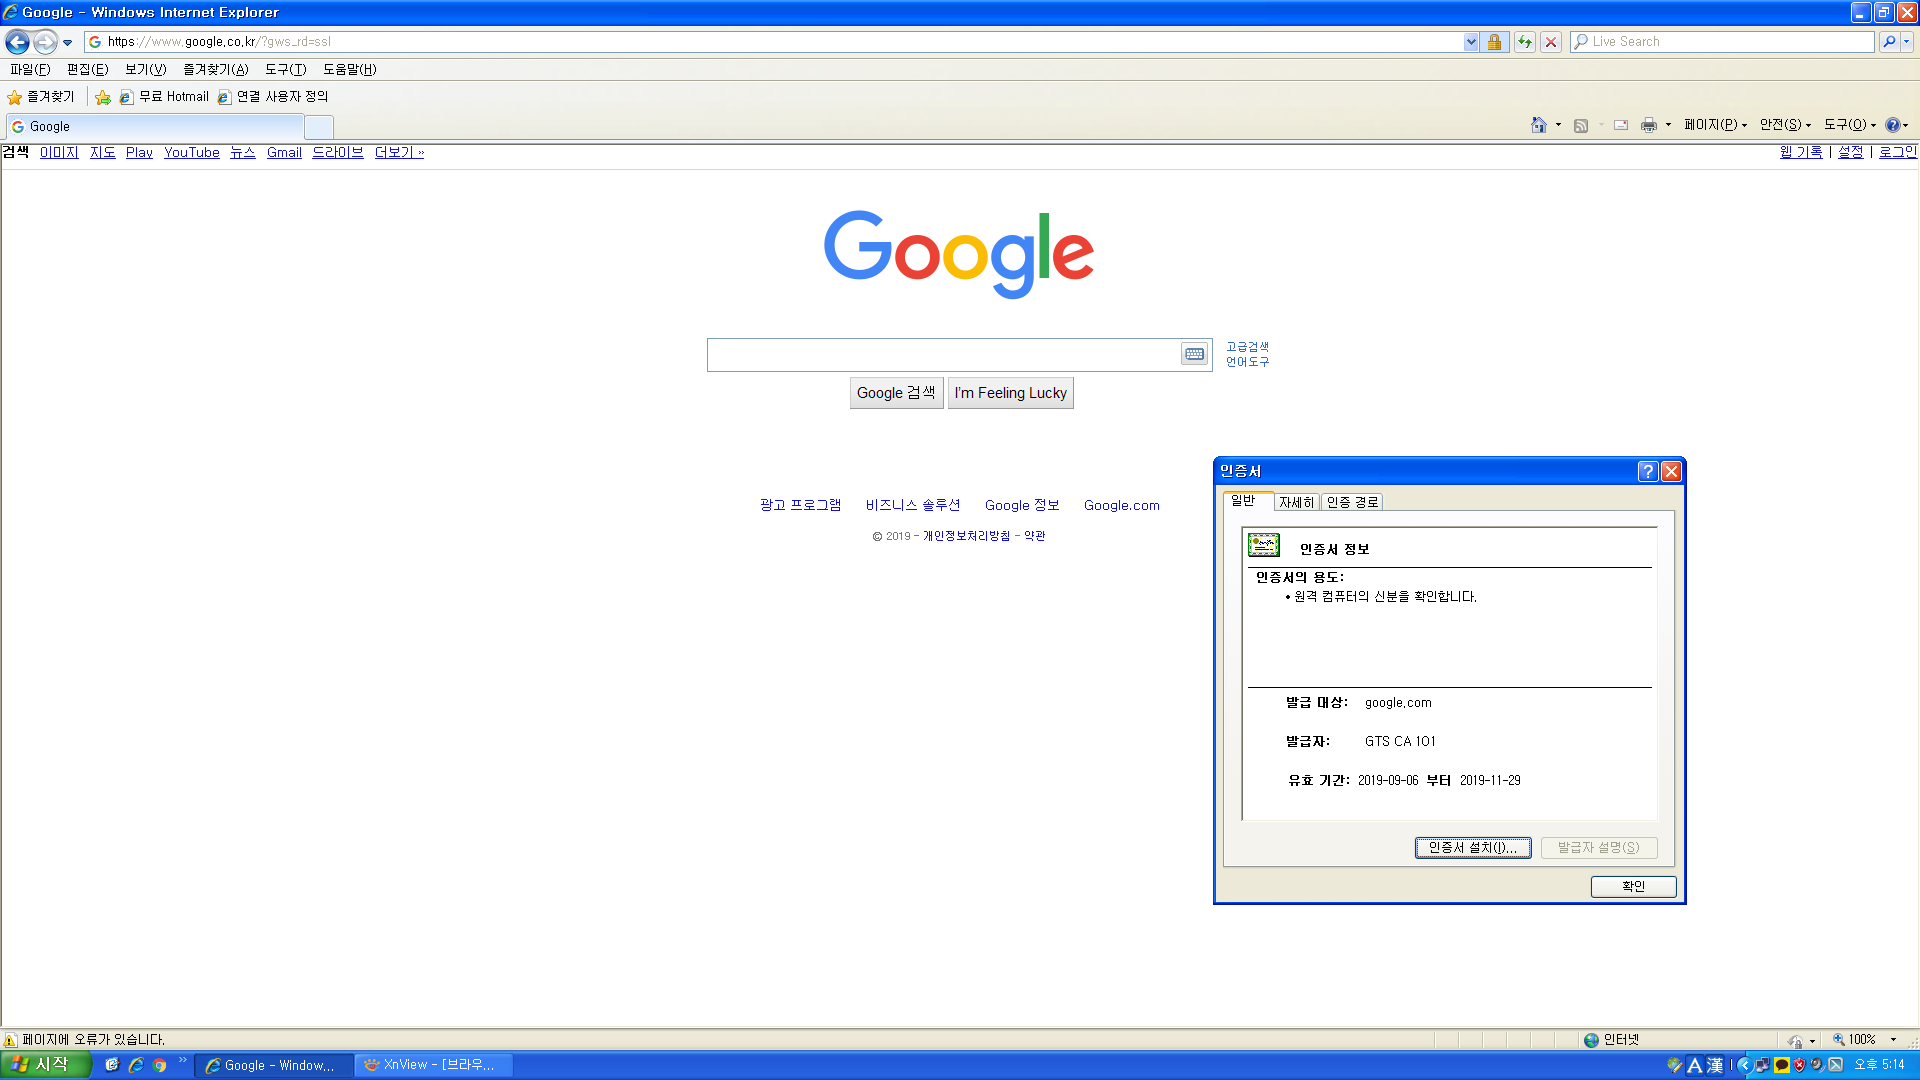Screen dimensions: 1920x1080
Task: Click the 인증서 설치(I)... button
Action: coord(1473,848)
